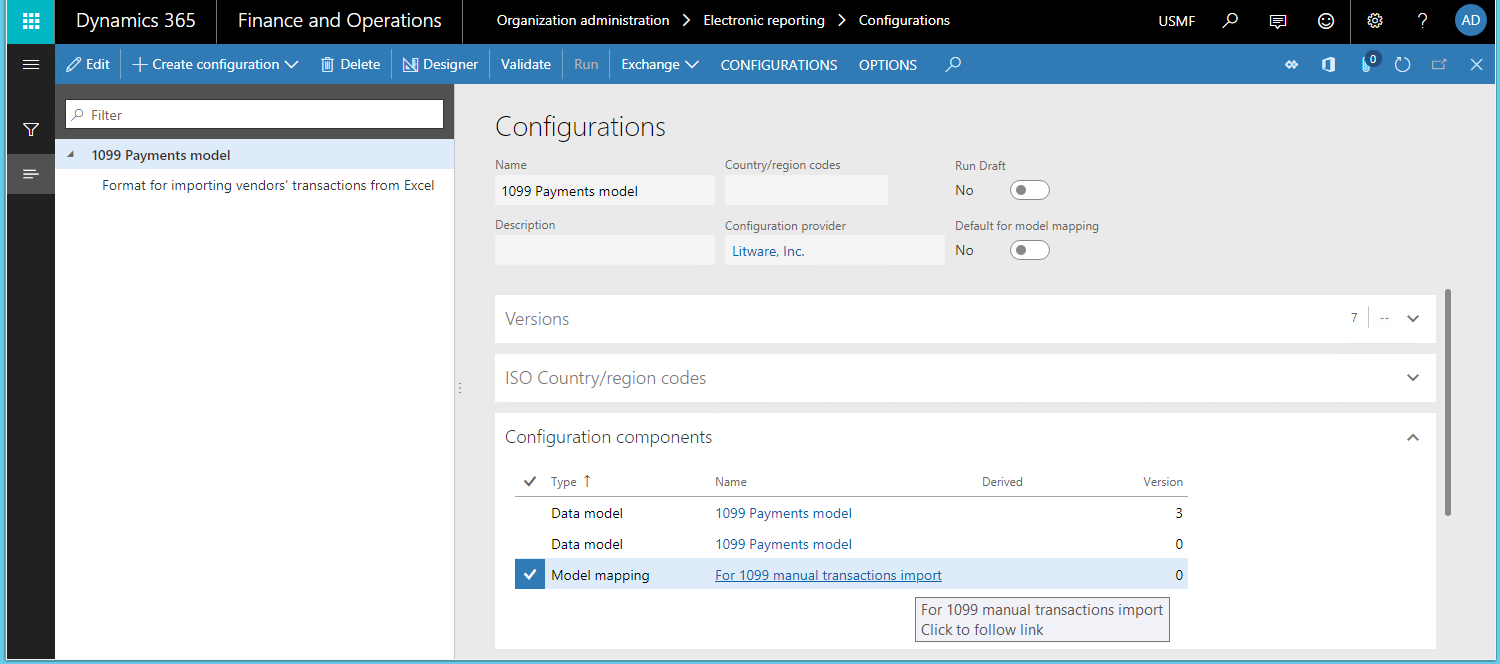Switch to the OPTIONS tab
This screenshot has height=664, width=1500.
pos(887,65)
